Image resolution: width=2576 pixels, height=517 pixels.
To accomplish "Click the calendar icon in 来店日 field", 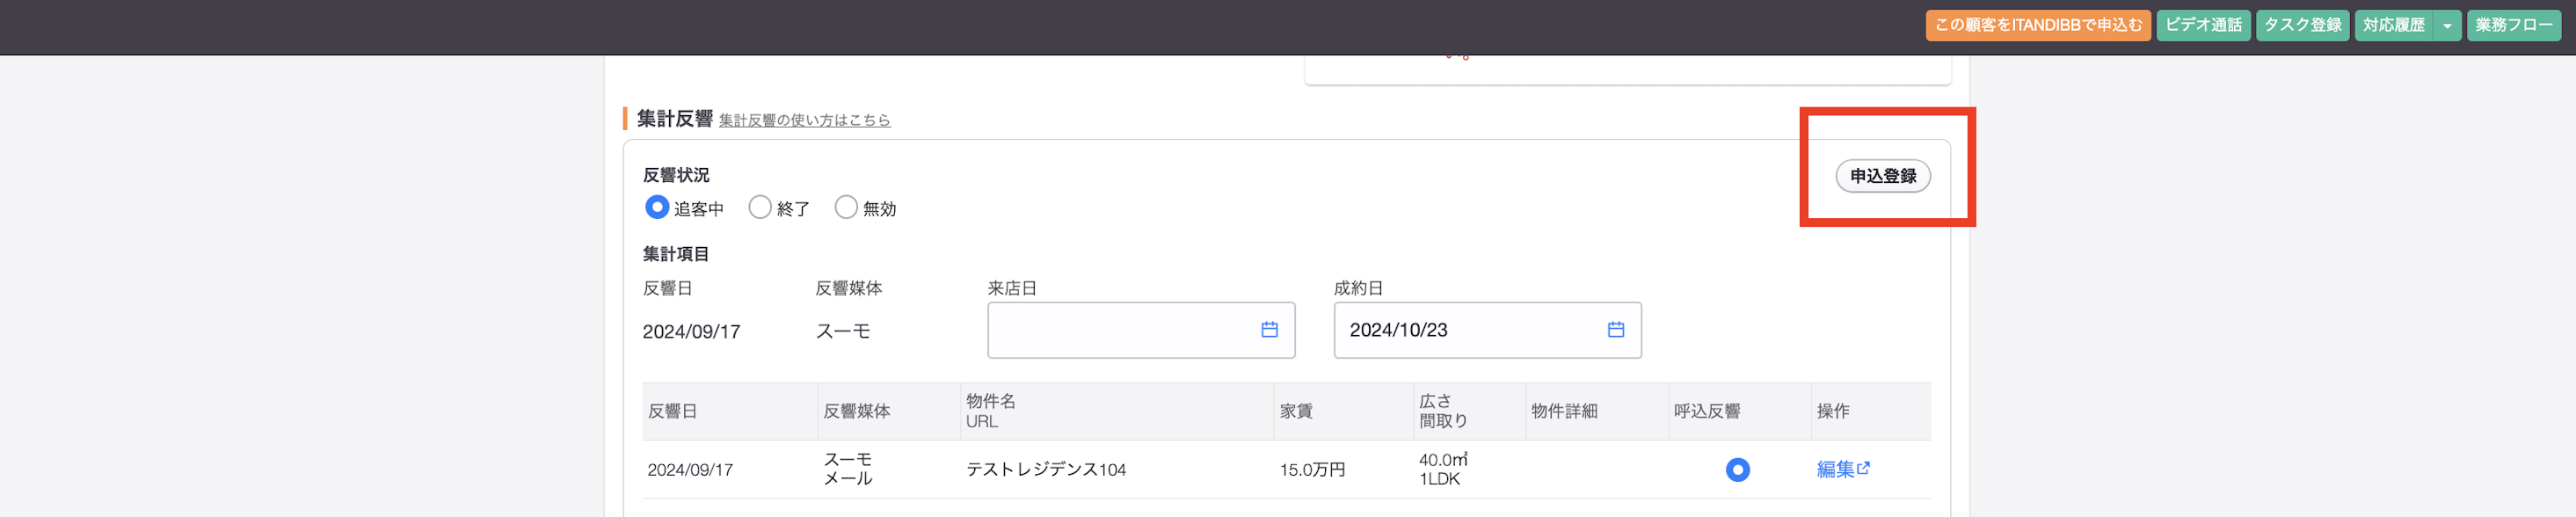I will [1269, 329].
